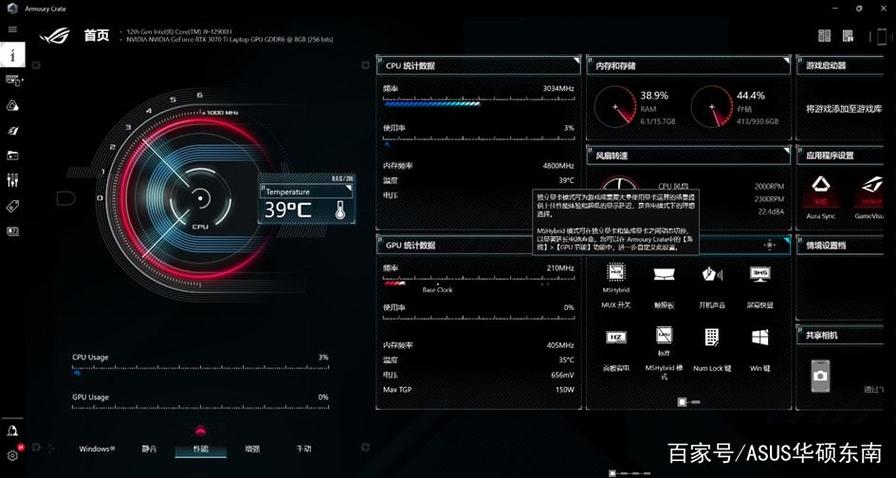The height and width of the screenshot is (478, 896).
Task: Open Aura Sync from the sidebar triangle icon
Action: [13, 105]
